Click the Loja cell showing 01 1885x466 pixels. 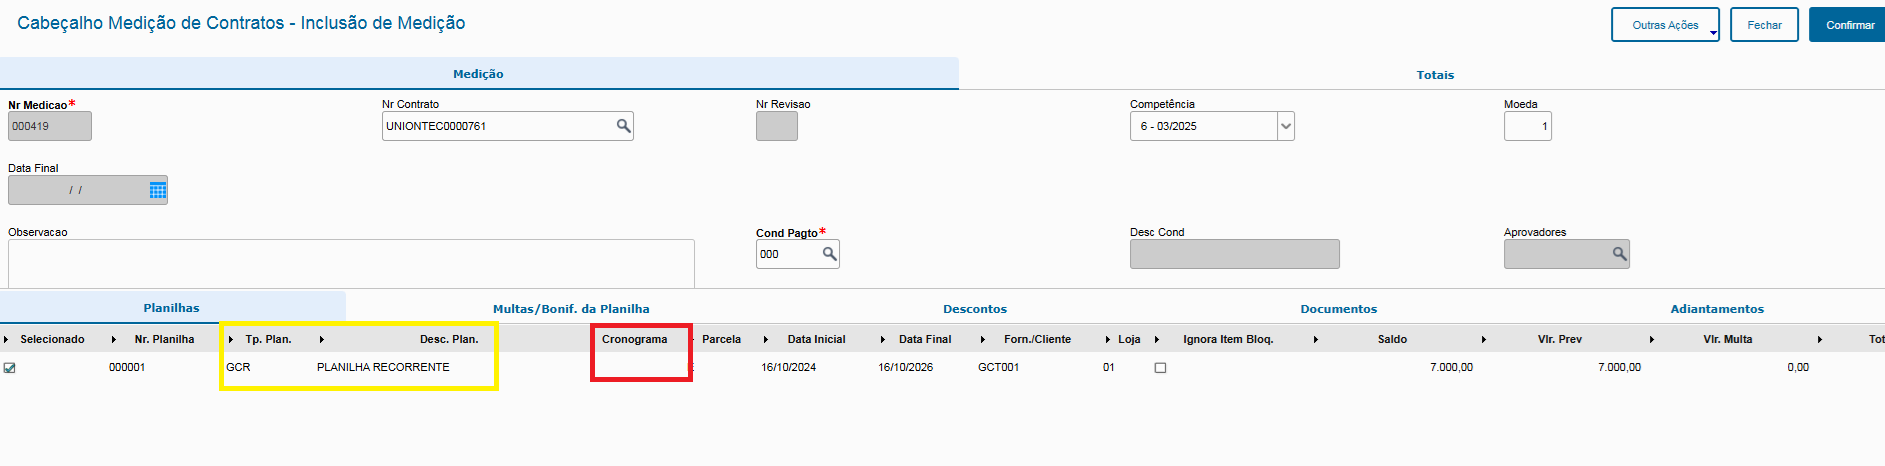pos(1108,368)
